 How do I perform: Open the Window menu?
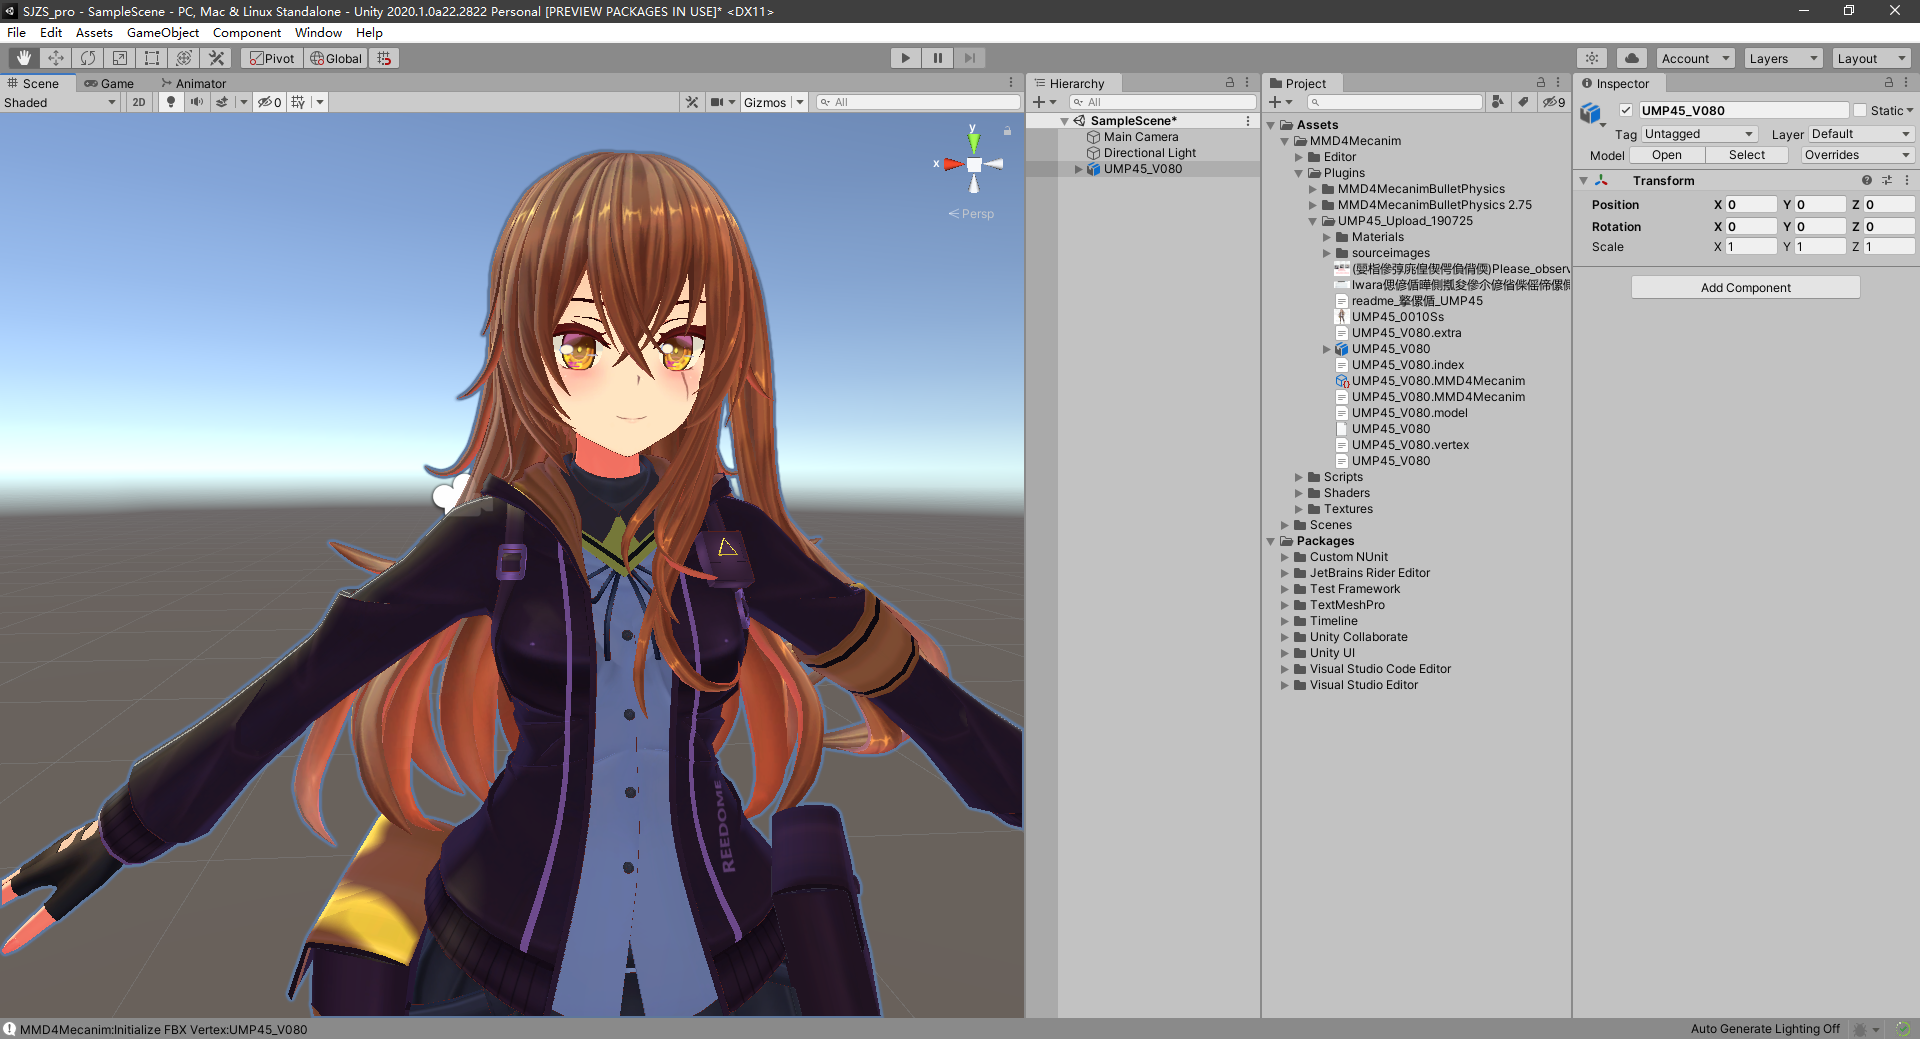318,32
